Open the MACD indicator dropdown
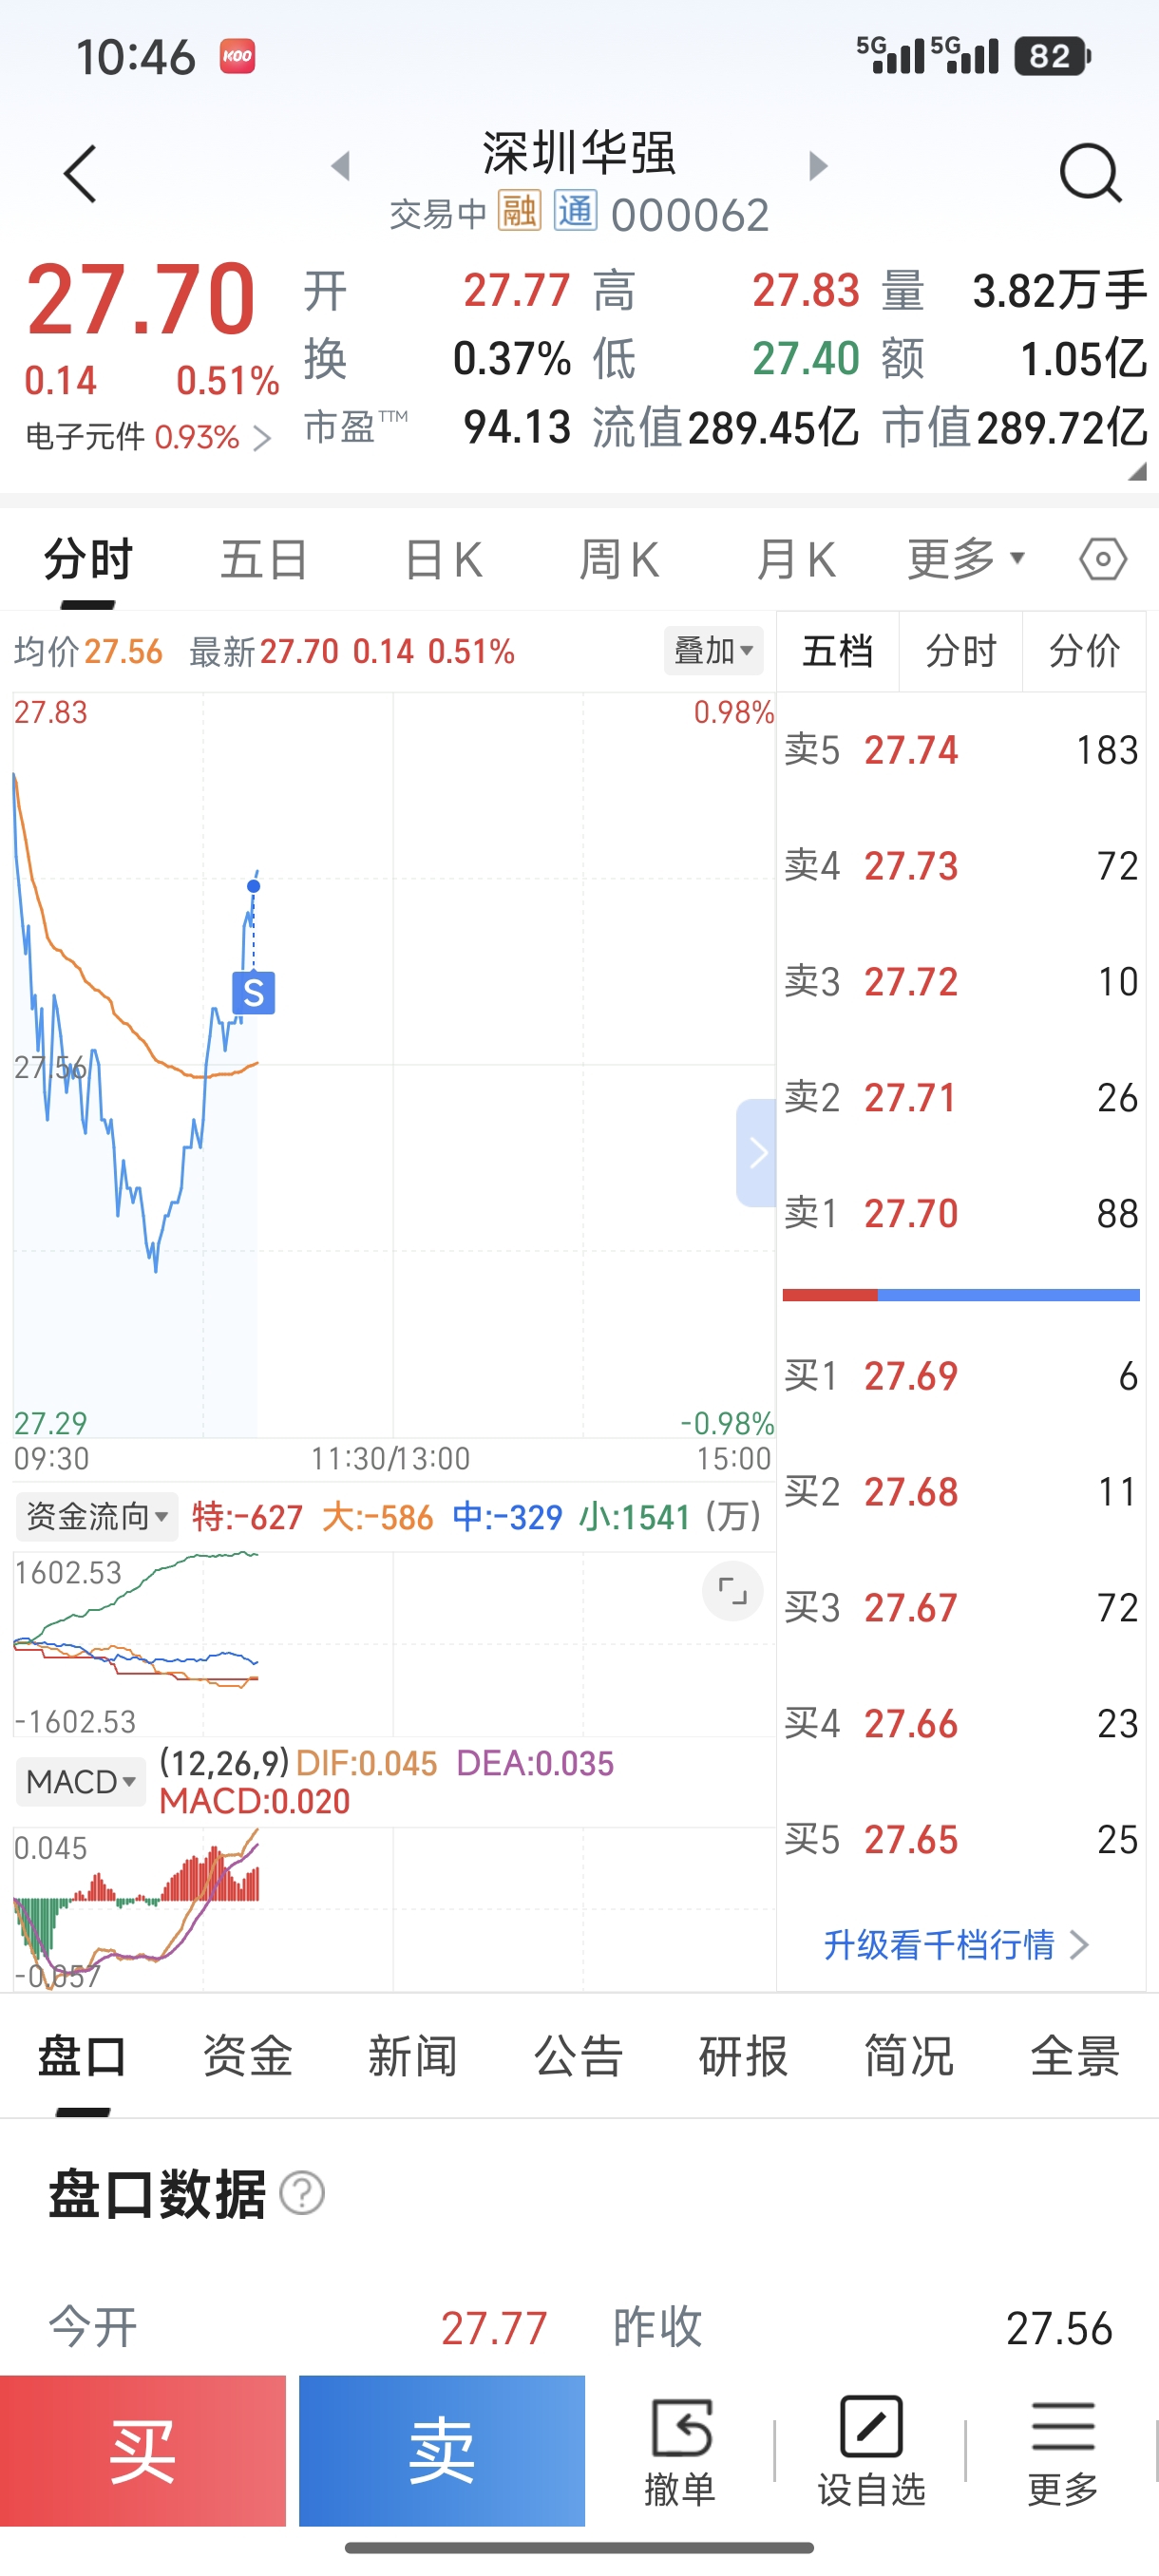The image size is (1159, 2576). click(80, 1781)
